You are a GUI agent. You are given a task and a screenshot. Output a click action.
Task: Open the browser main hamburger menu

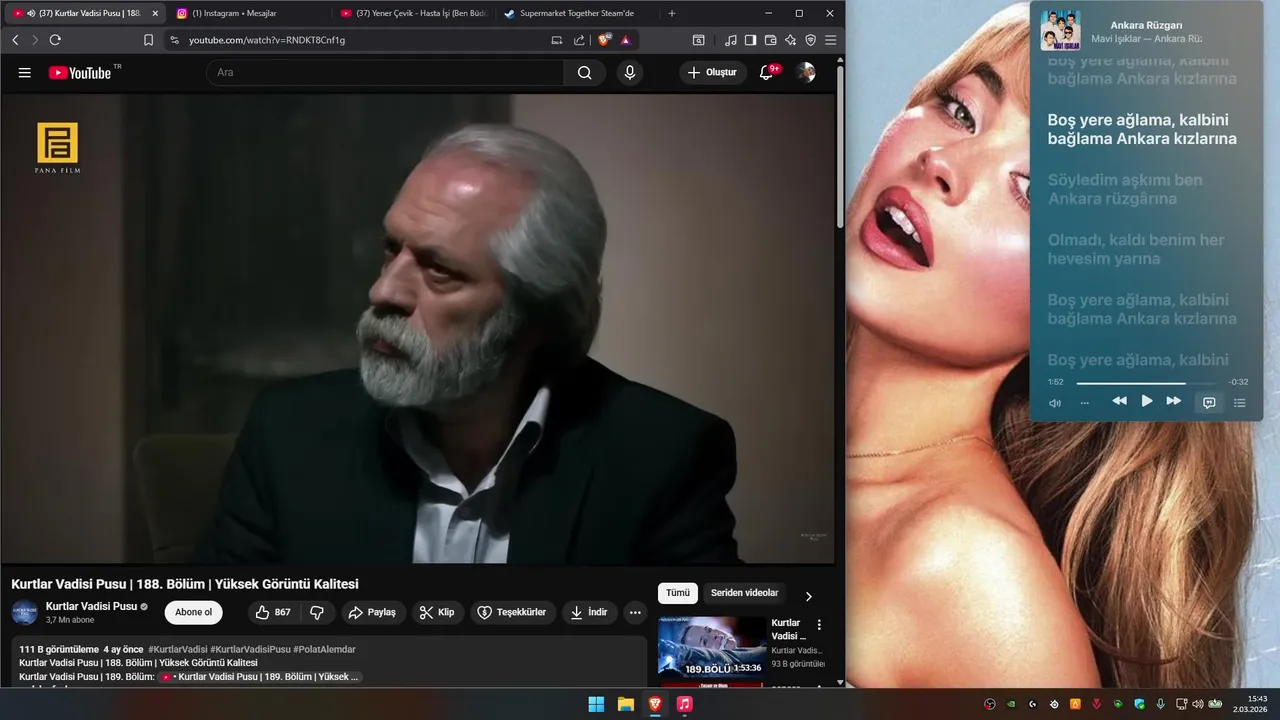click(x=831, y=40)
